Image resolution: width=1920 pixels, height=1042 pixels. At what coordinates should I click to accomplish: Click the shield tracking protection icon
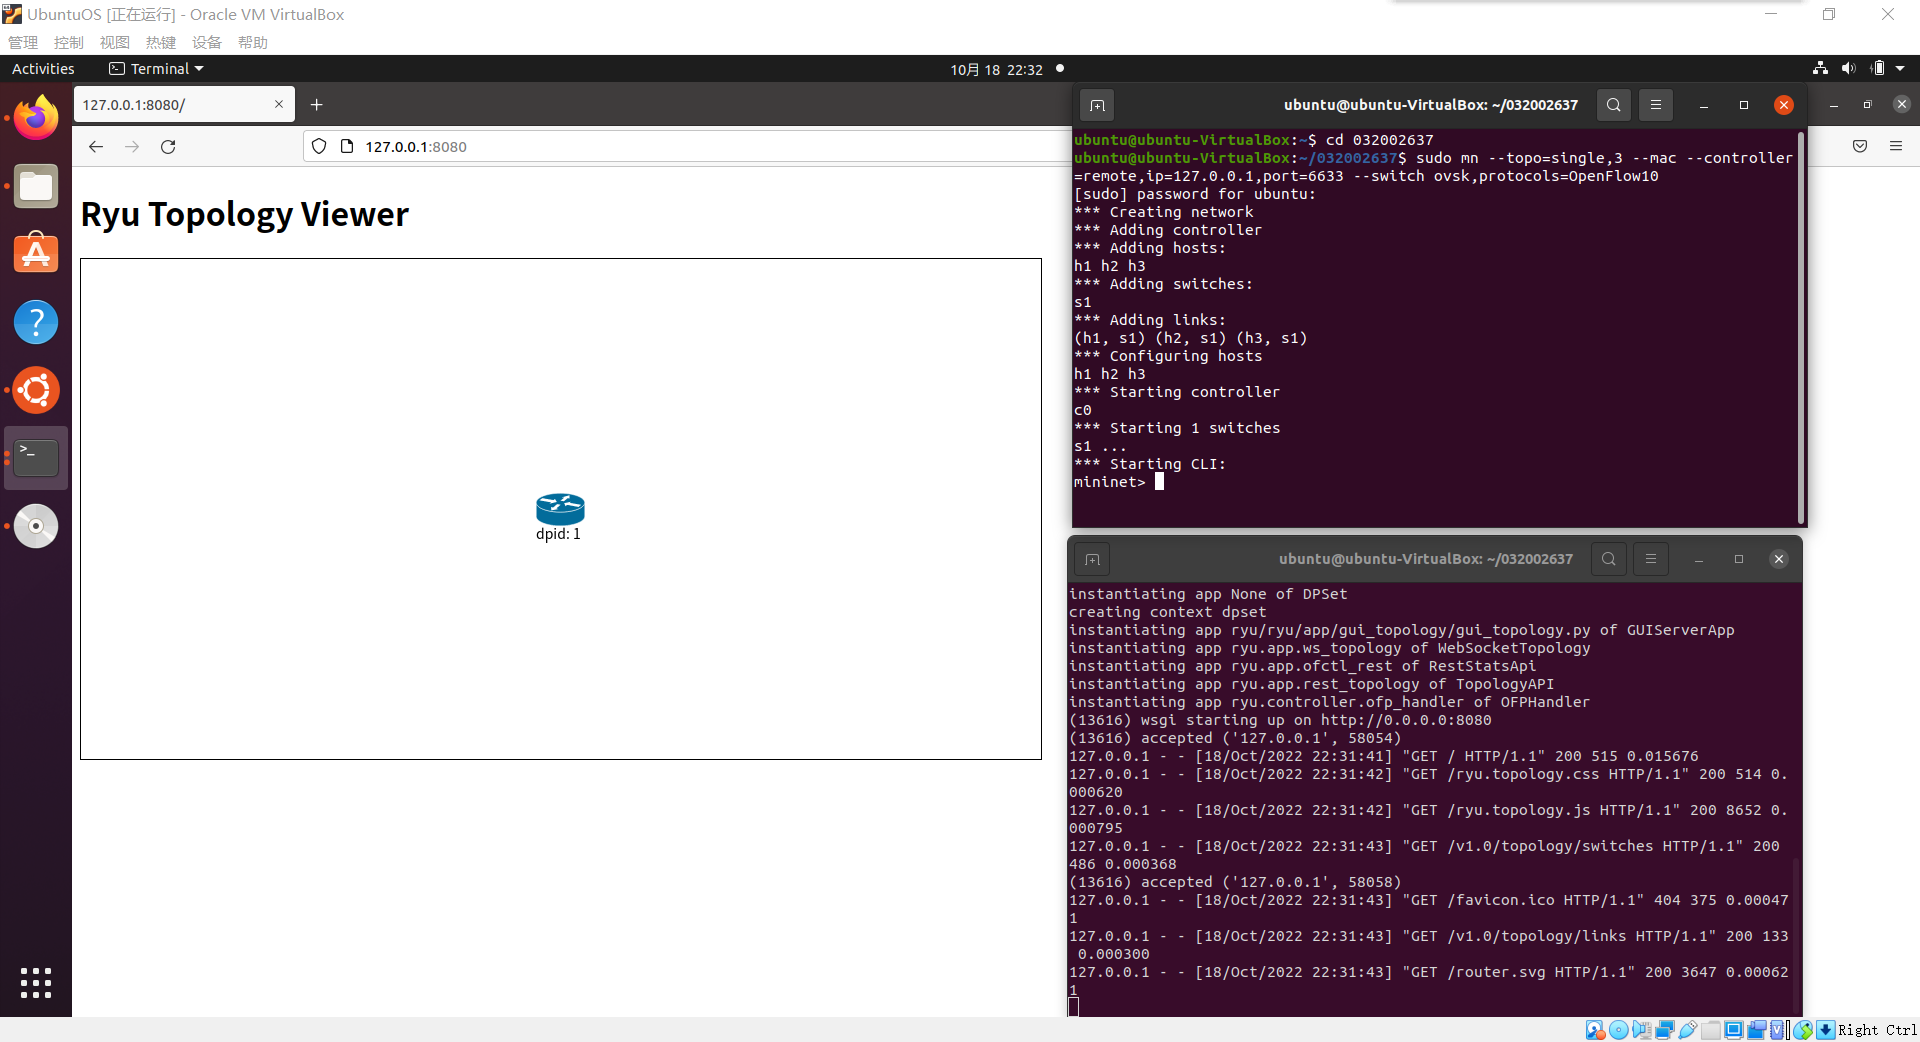pyautogui.click(x=319, y=146)
